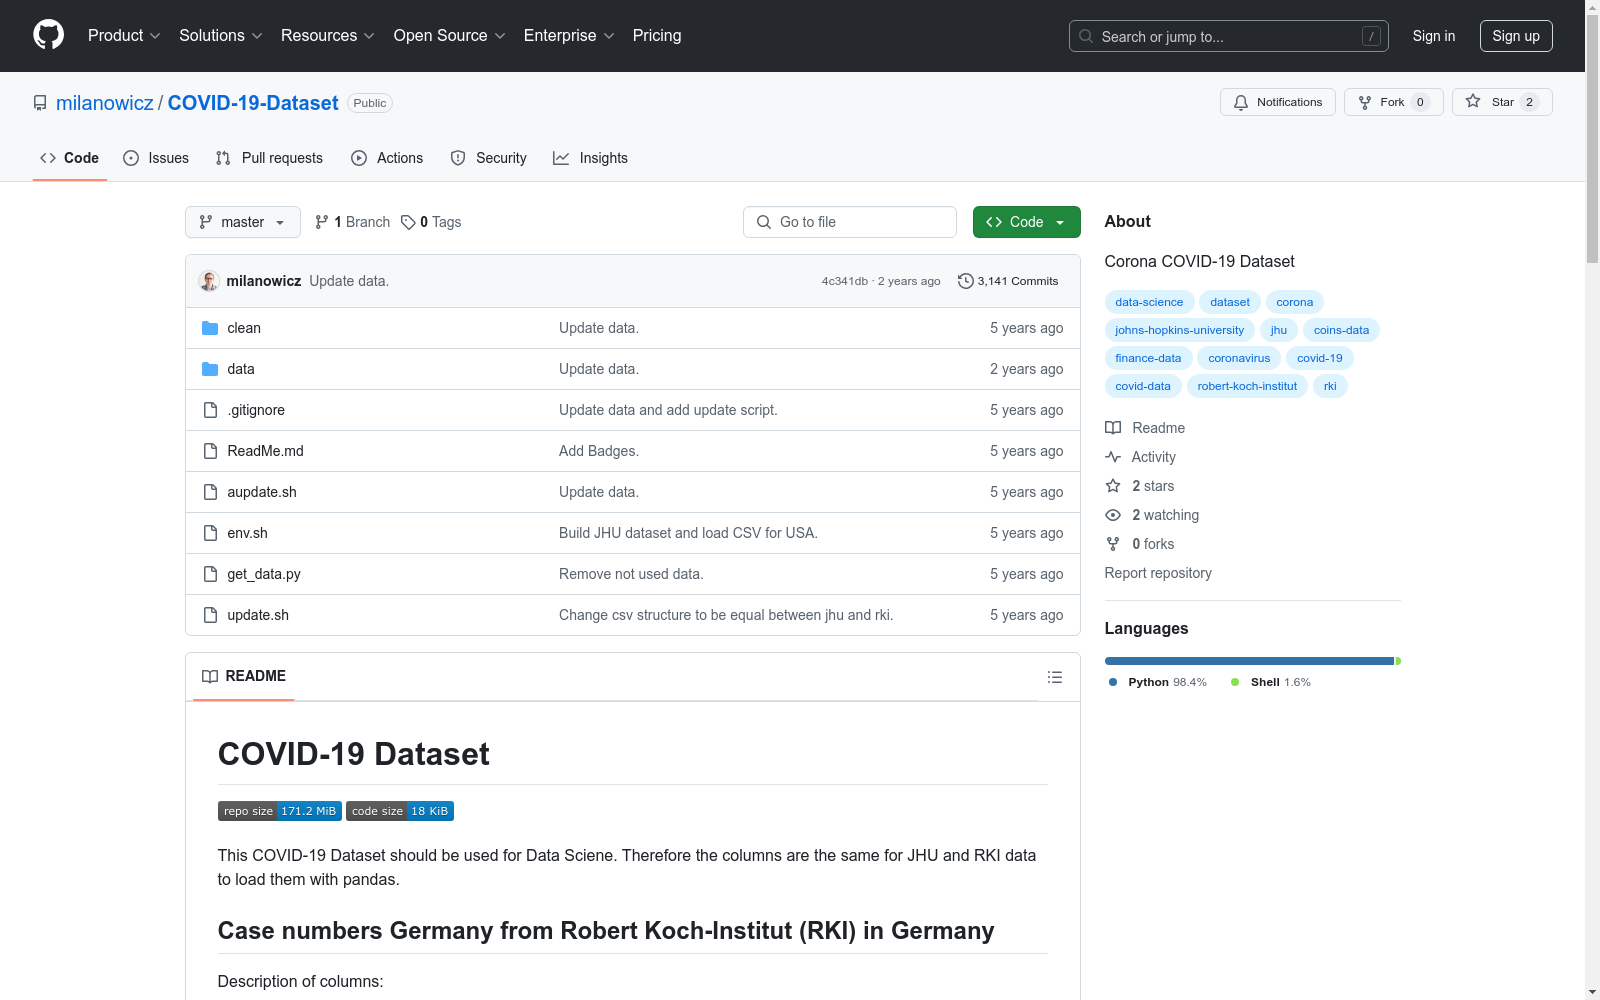Click the star icon beside 2 stars

pos(1113,486)
